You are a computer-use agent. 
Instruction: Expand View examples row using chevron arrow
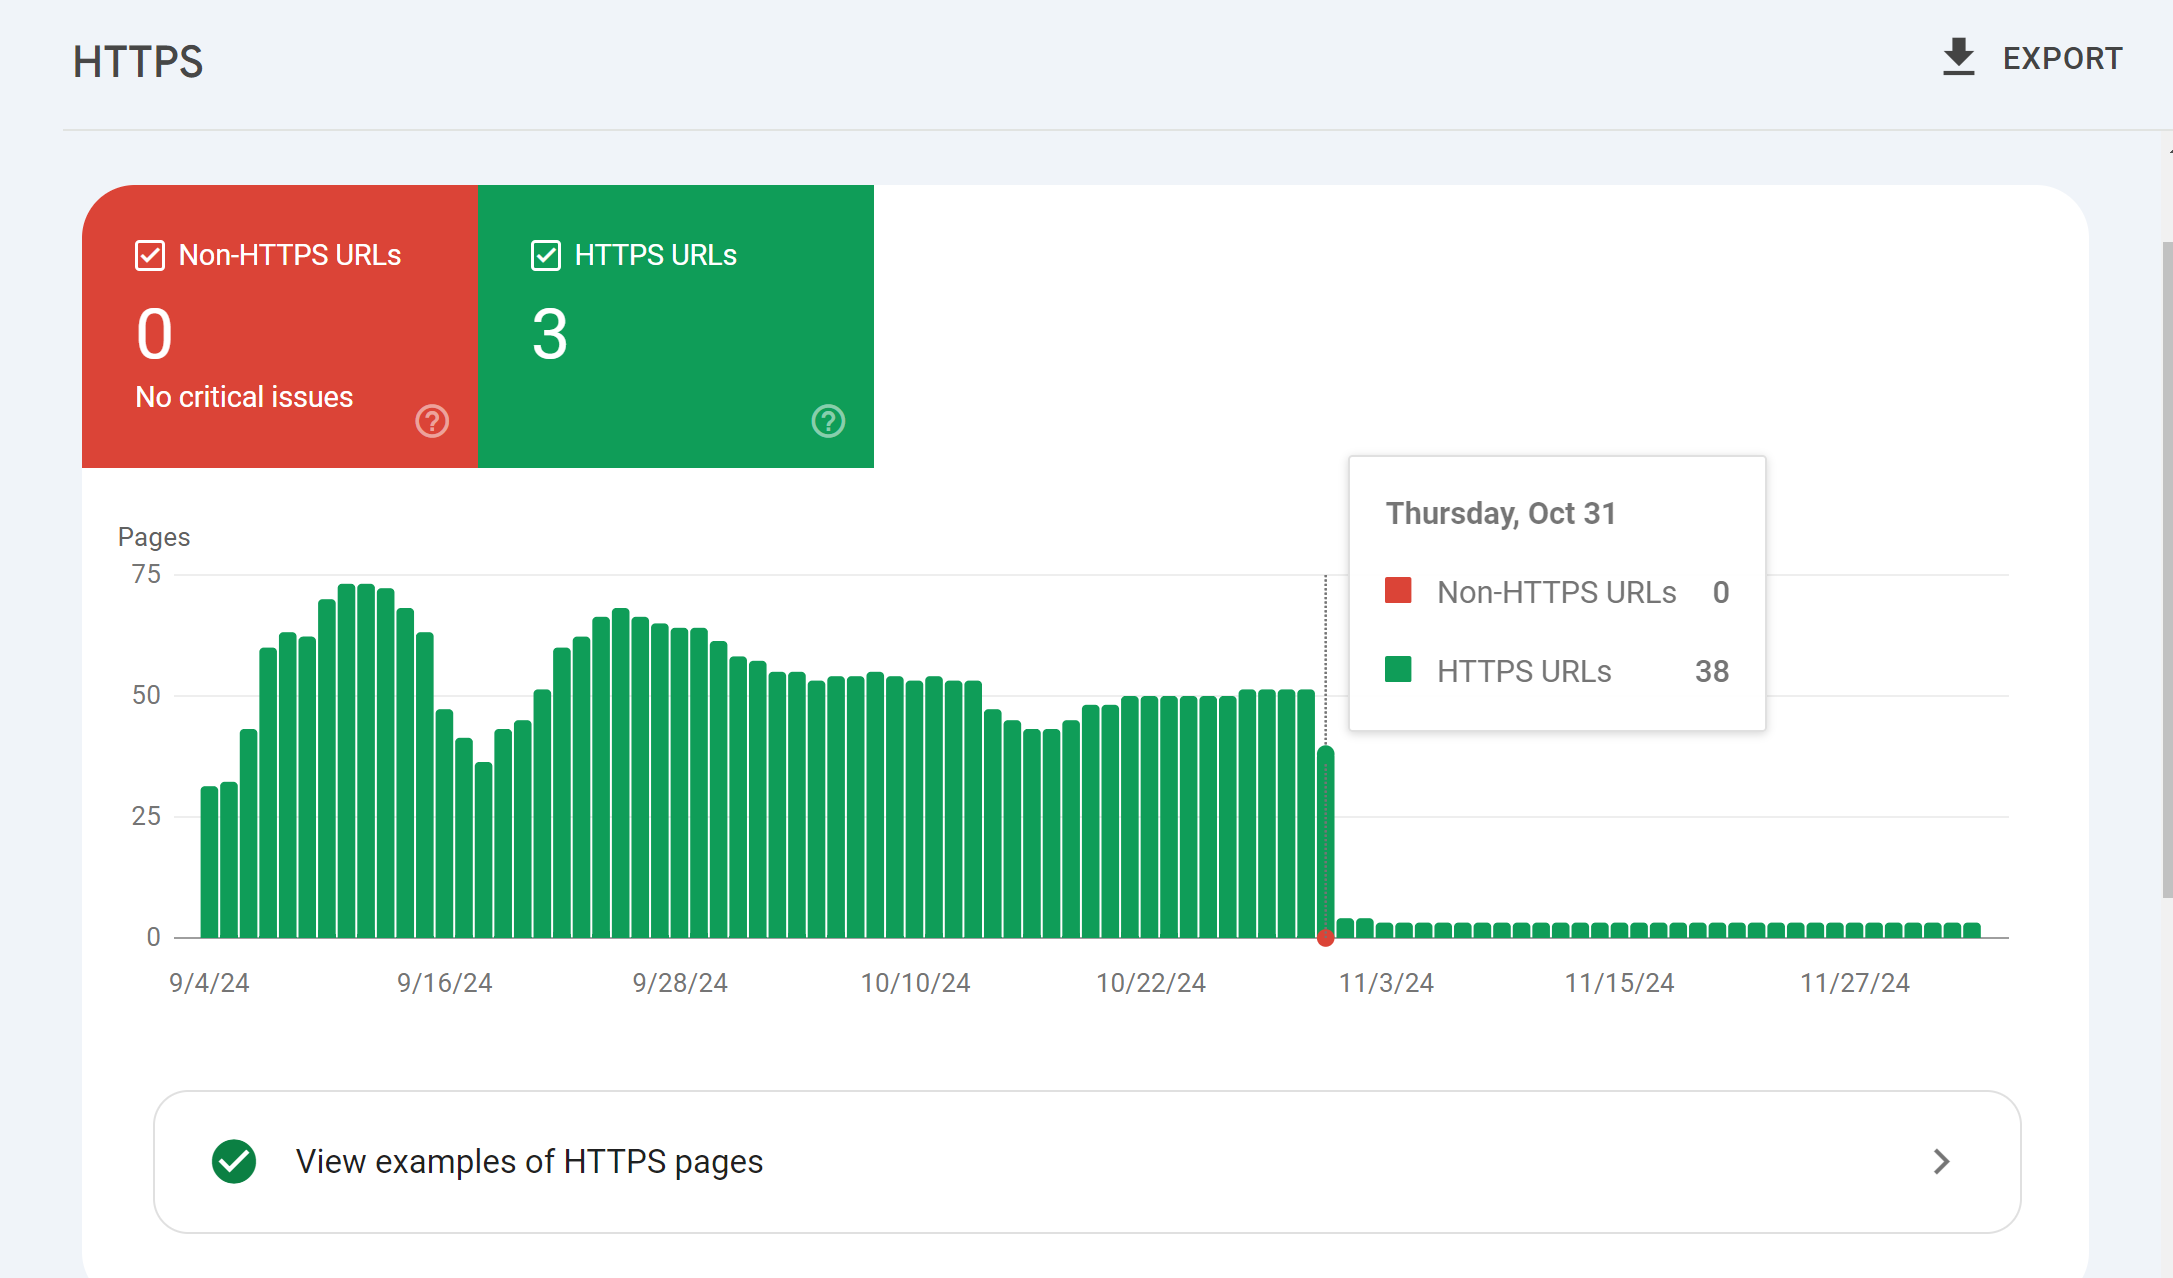tap(1941, 1161)
